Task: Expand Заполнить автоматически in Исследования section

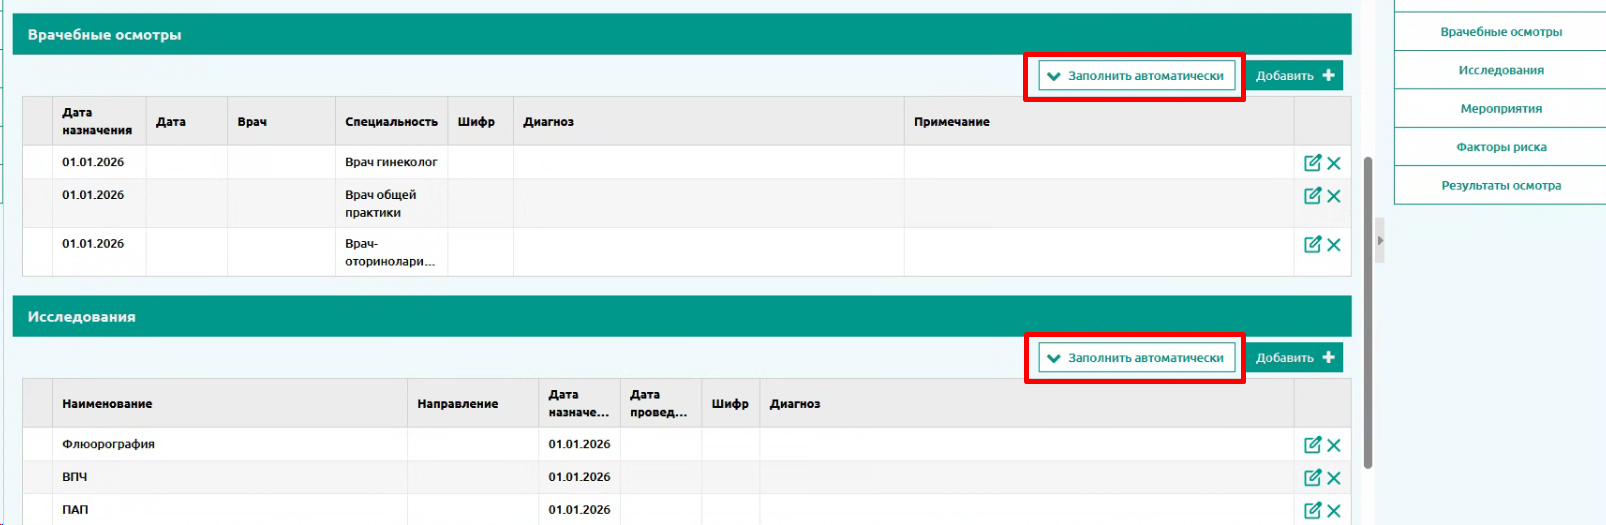Action: pos(1136,358)
